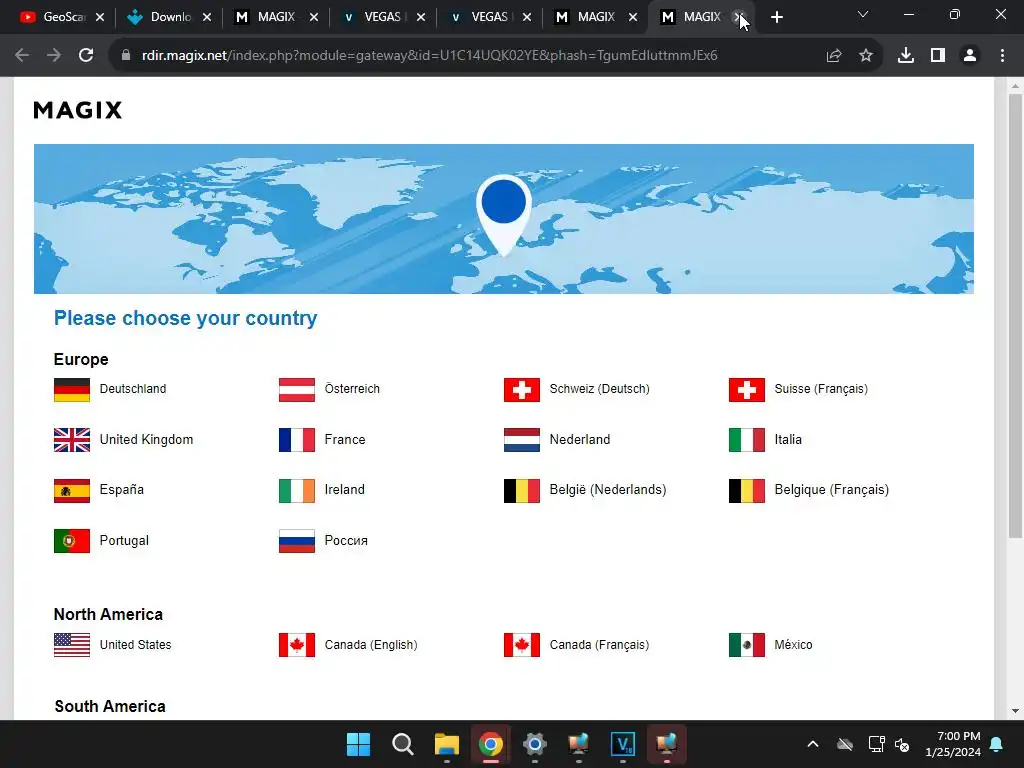Open the Windows Start menu
1024x768 pixels.
(x=359, y=744)
